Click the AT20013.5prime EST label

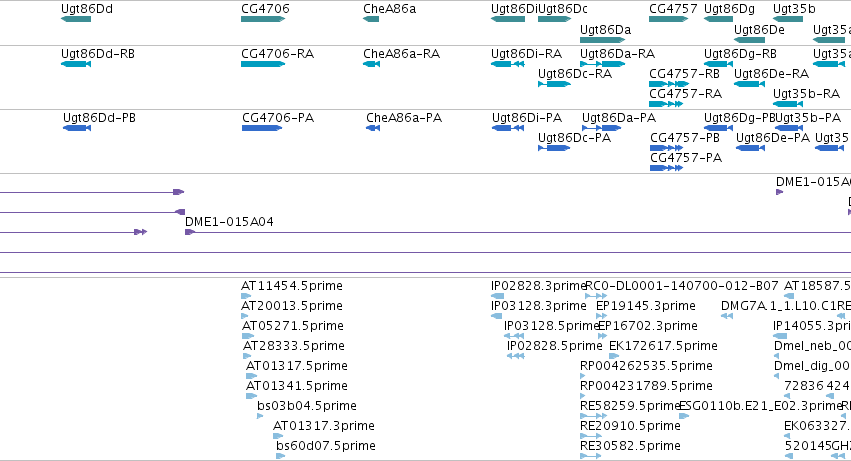(292, 306)
